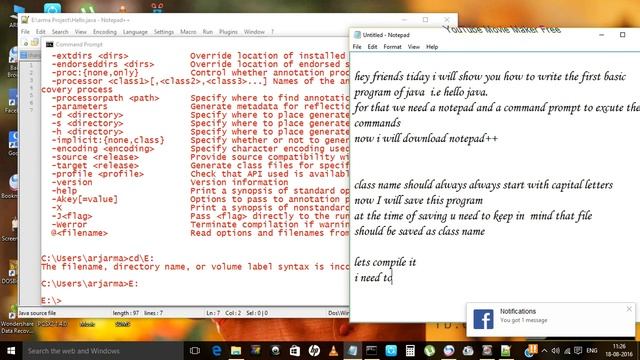Open the Action Center notifications icon
The width and height of the screenshot is (640, 360).
[578, 351]
